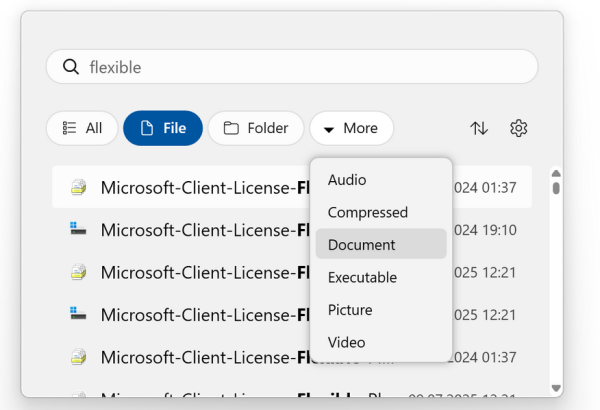
Task: Open sort order arrows icon
Action: [479, 128]
